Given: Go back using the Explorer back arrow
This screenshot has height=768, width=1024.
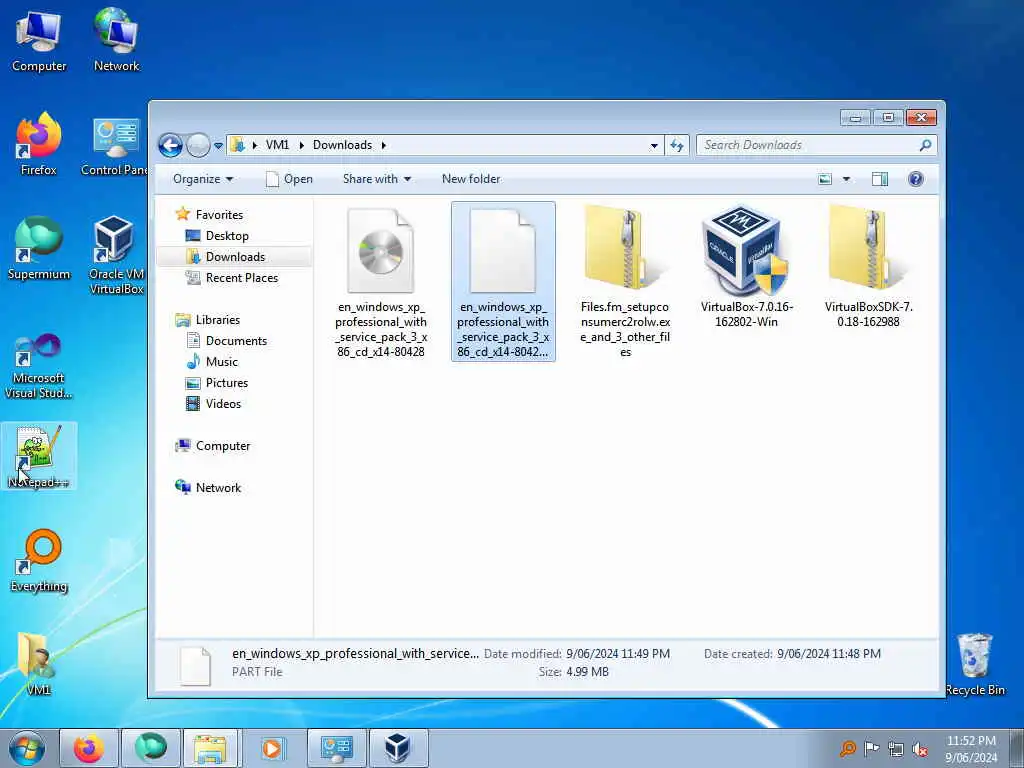Looking at the screenshot, I should click(170, 145).
